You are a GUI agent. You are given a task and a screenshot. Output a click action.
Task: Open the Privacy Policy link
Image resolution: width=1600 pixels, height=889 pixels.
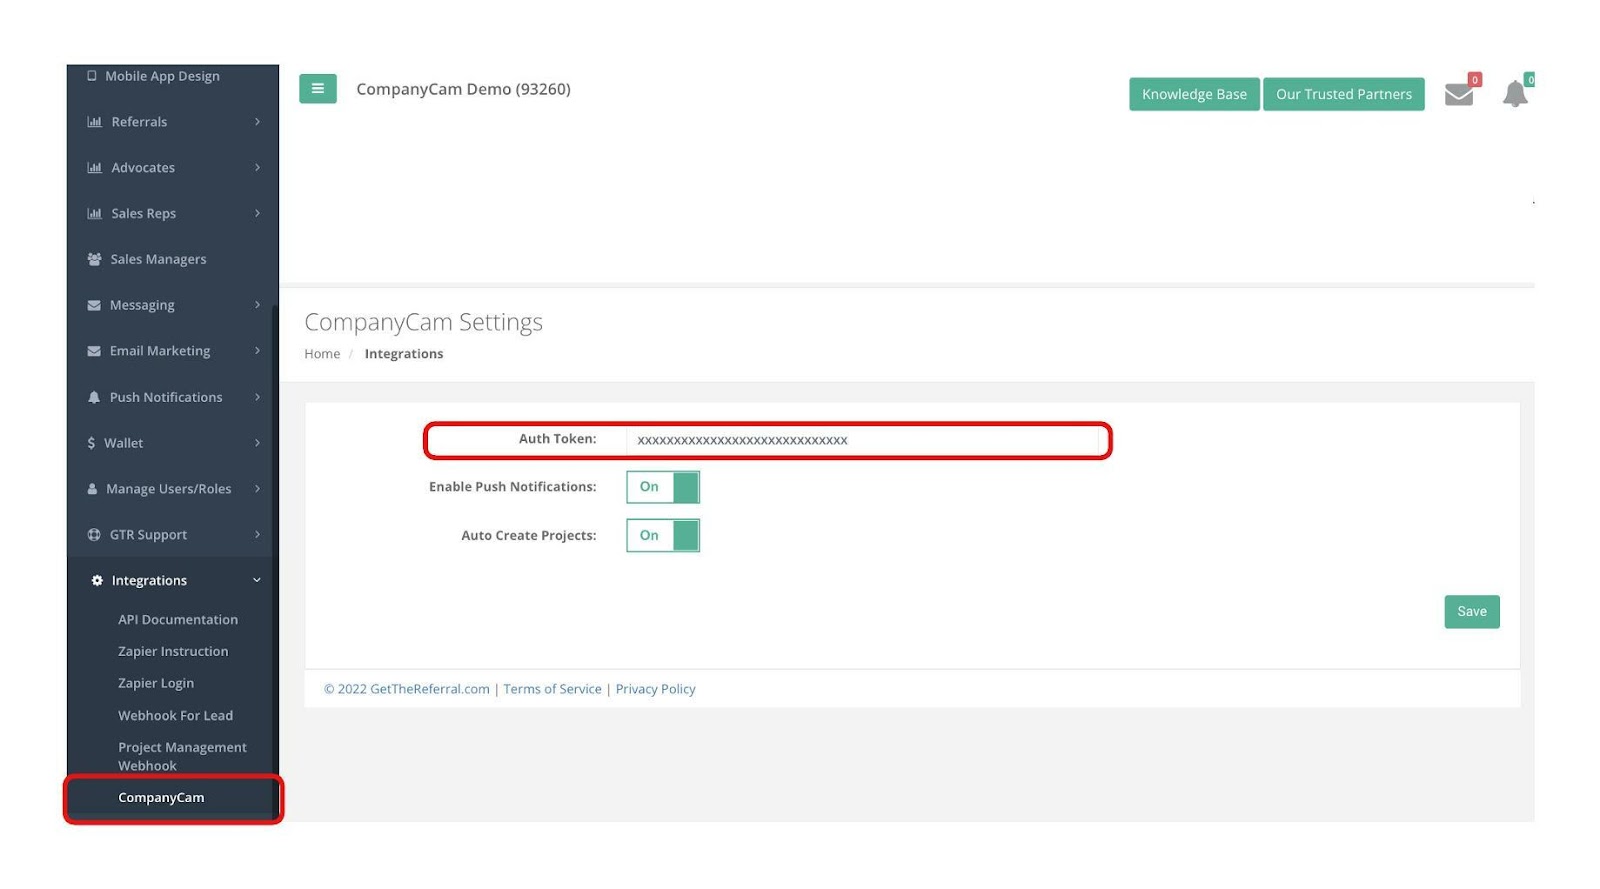[x=655, y=689]
